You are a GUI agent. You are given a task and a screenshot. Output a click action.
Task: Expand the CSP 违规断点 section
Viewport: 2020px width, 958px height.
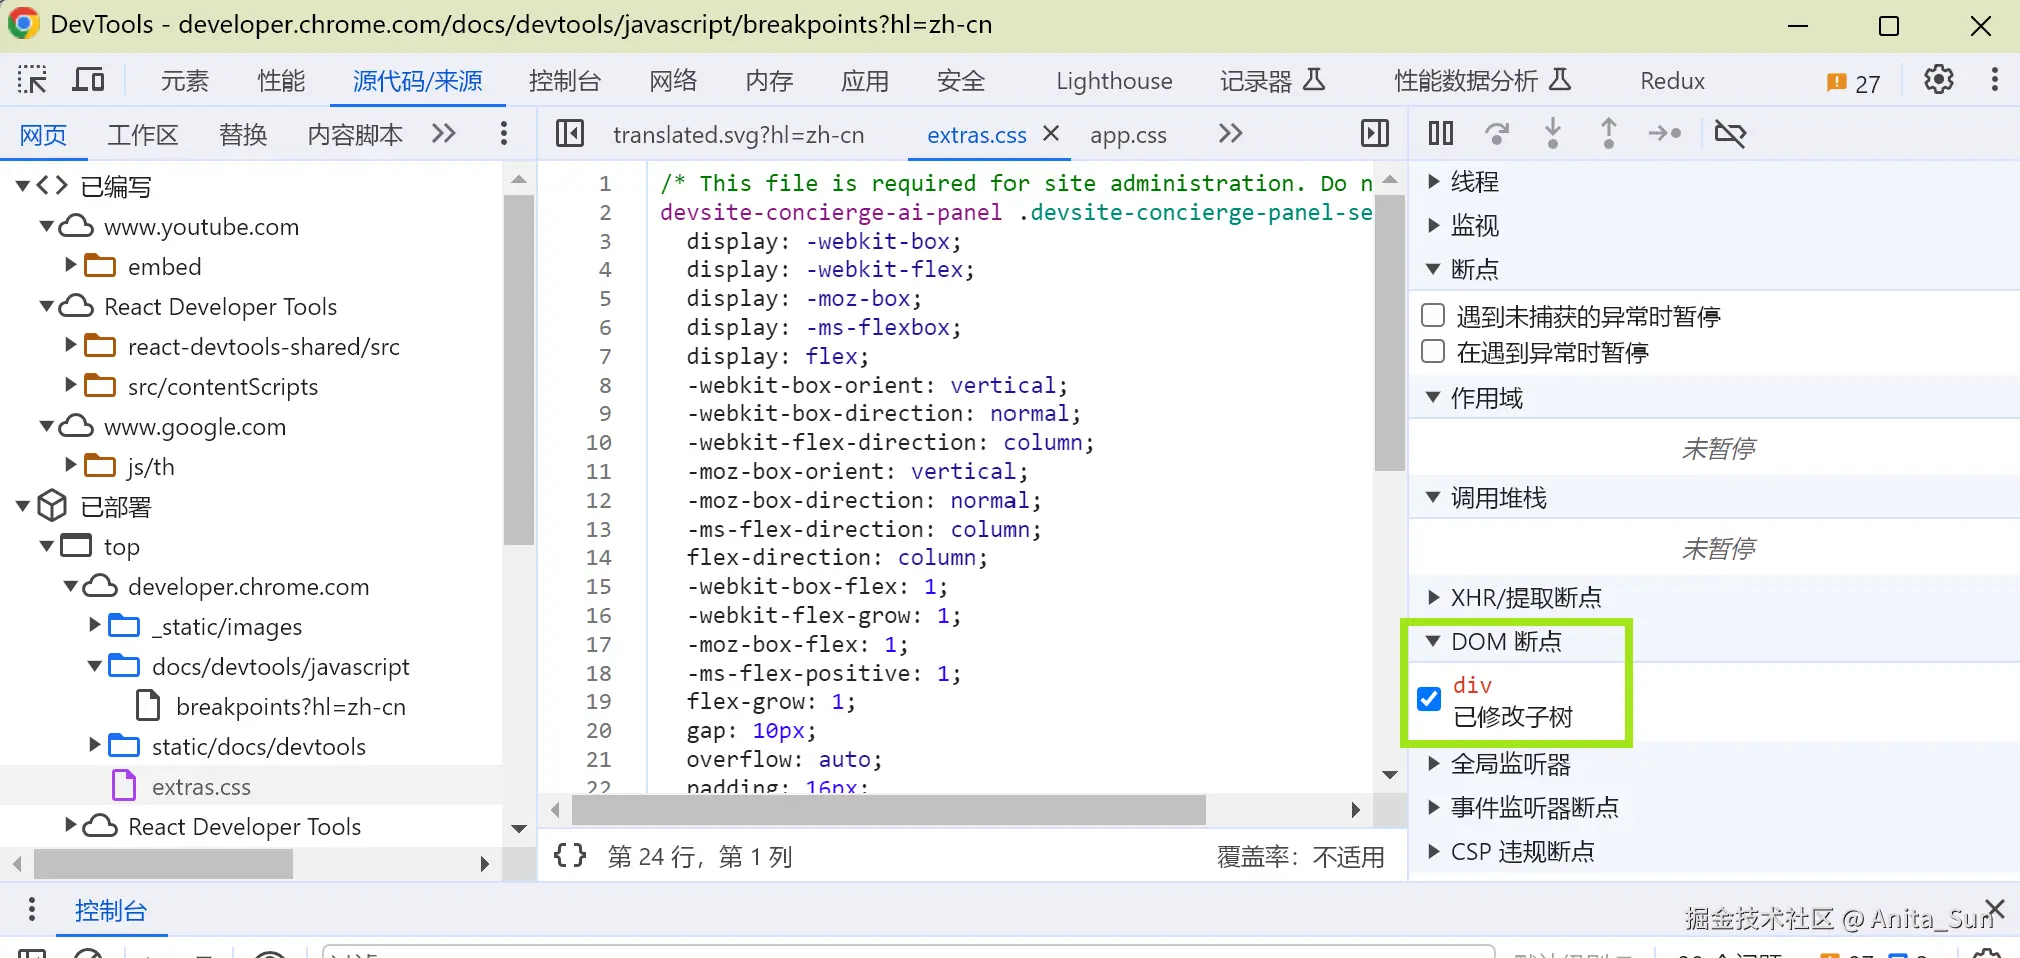1434,851
